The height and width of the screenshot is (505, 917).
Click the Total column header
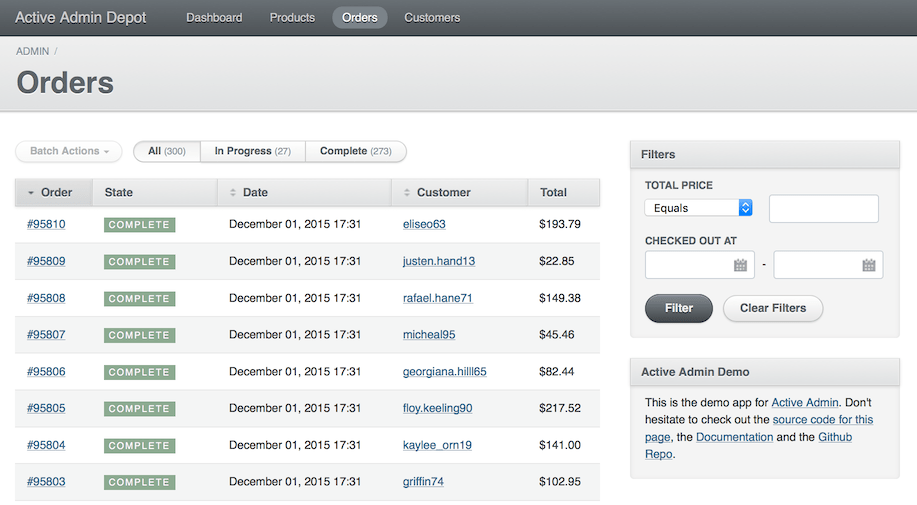pos(564,192)
